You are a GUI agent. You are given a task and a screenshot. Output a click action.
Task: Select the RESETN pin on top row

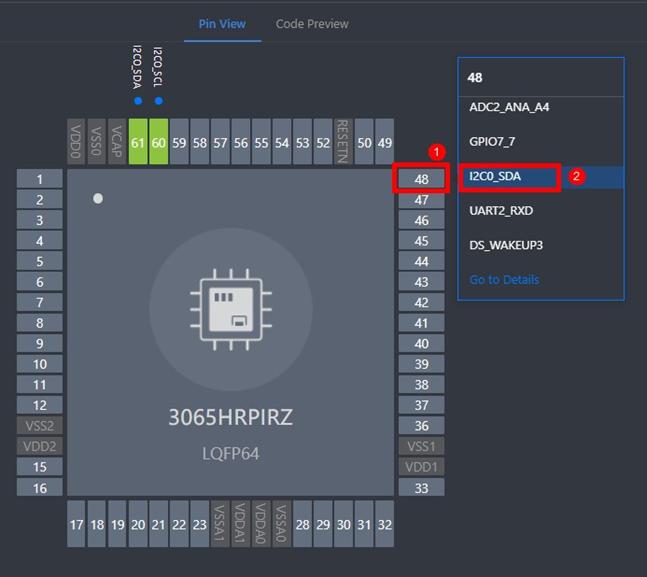[343, 144]
